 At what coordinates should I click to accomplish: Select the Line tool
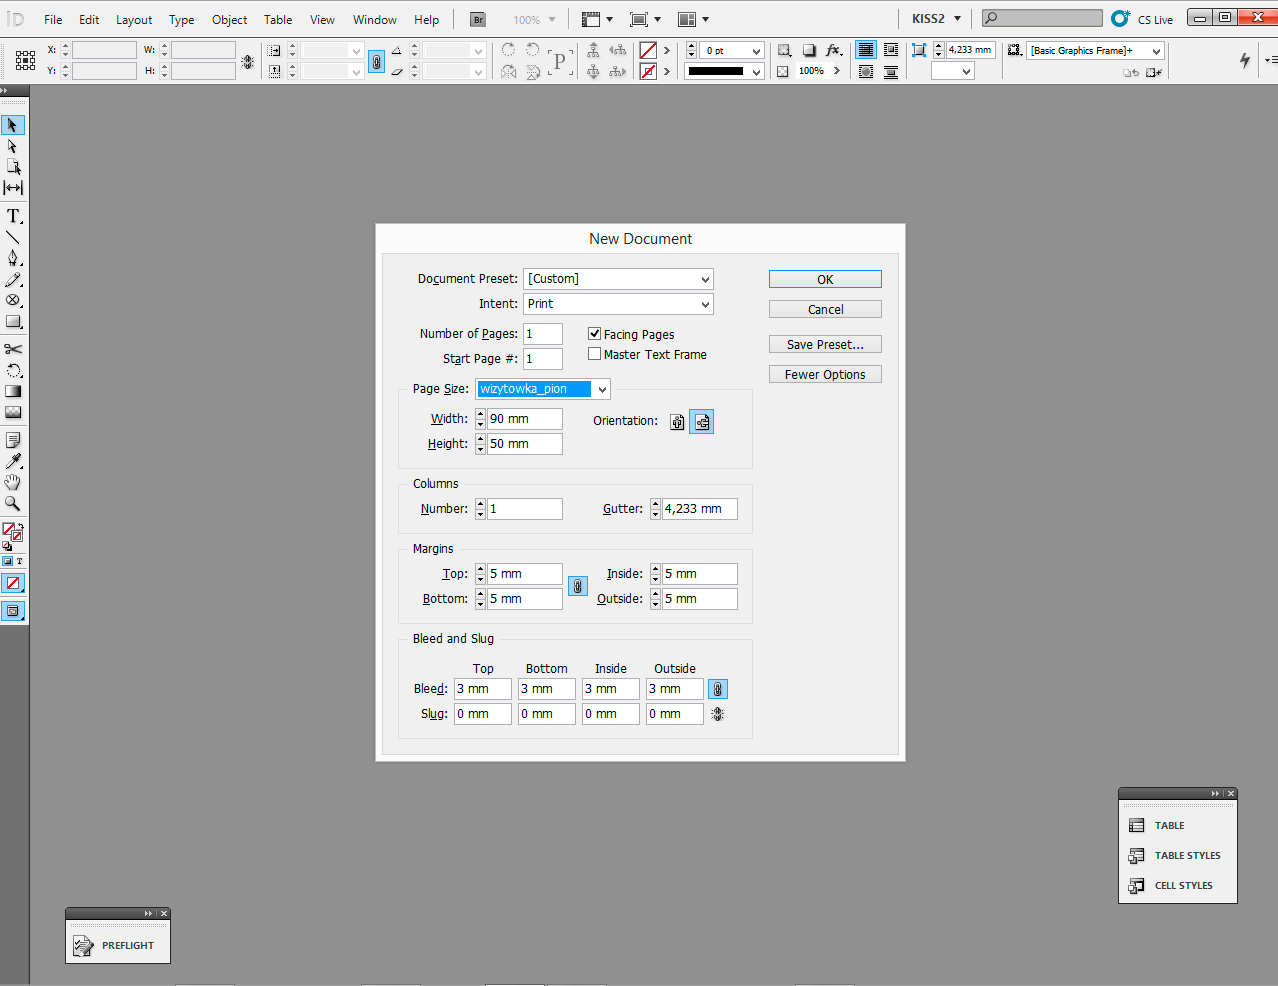click(13, 237)
